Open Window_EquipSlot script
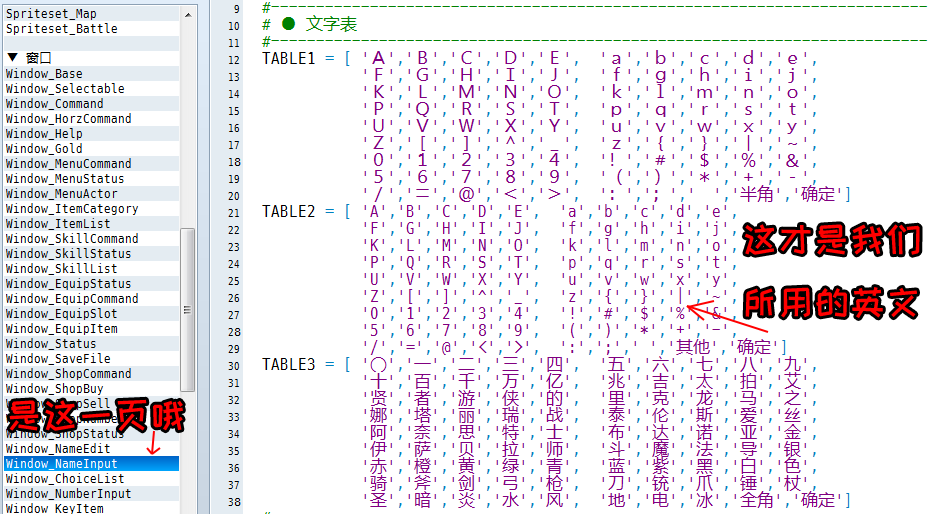 click(91, 313)
